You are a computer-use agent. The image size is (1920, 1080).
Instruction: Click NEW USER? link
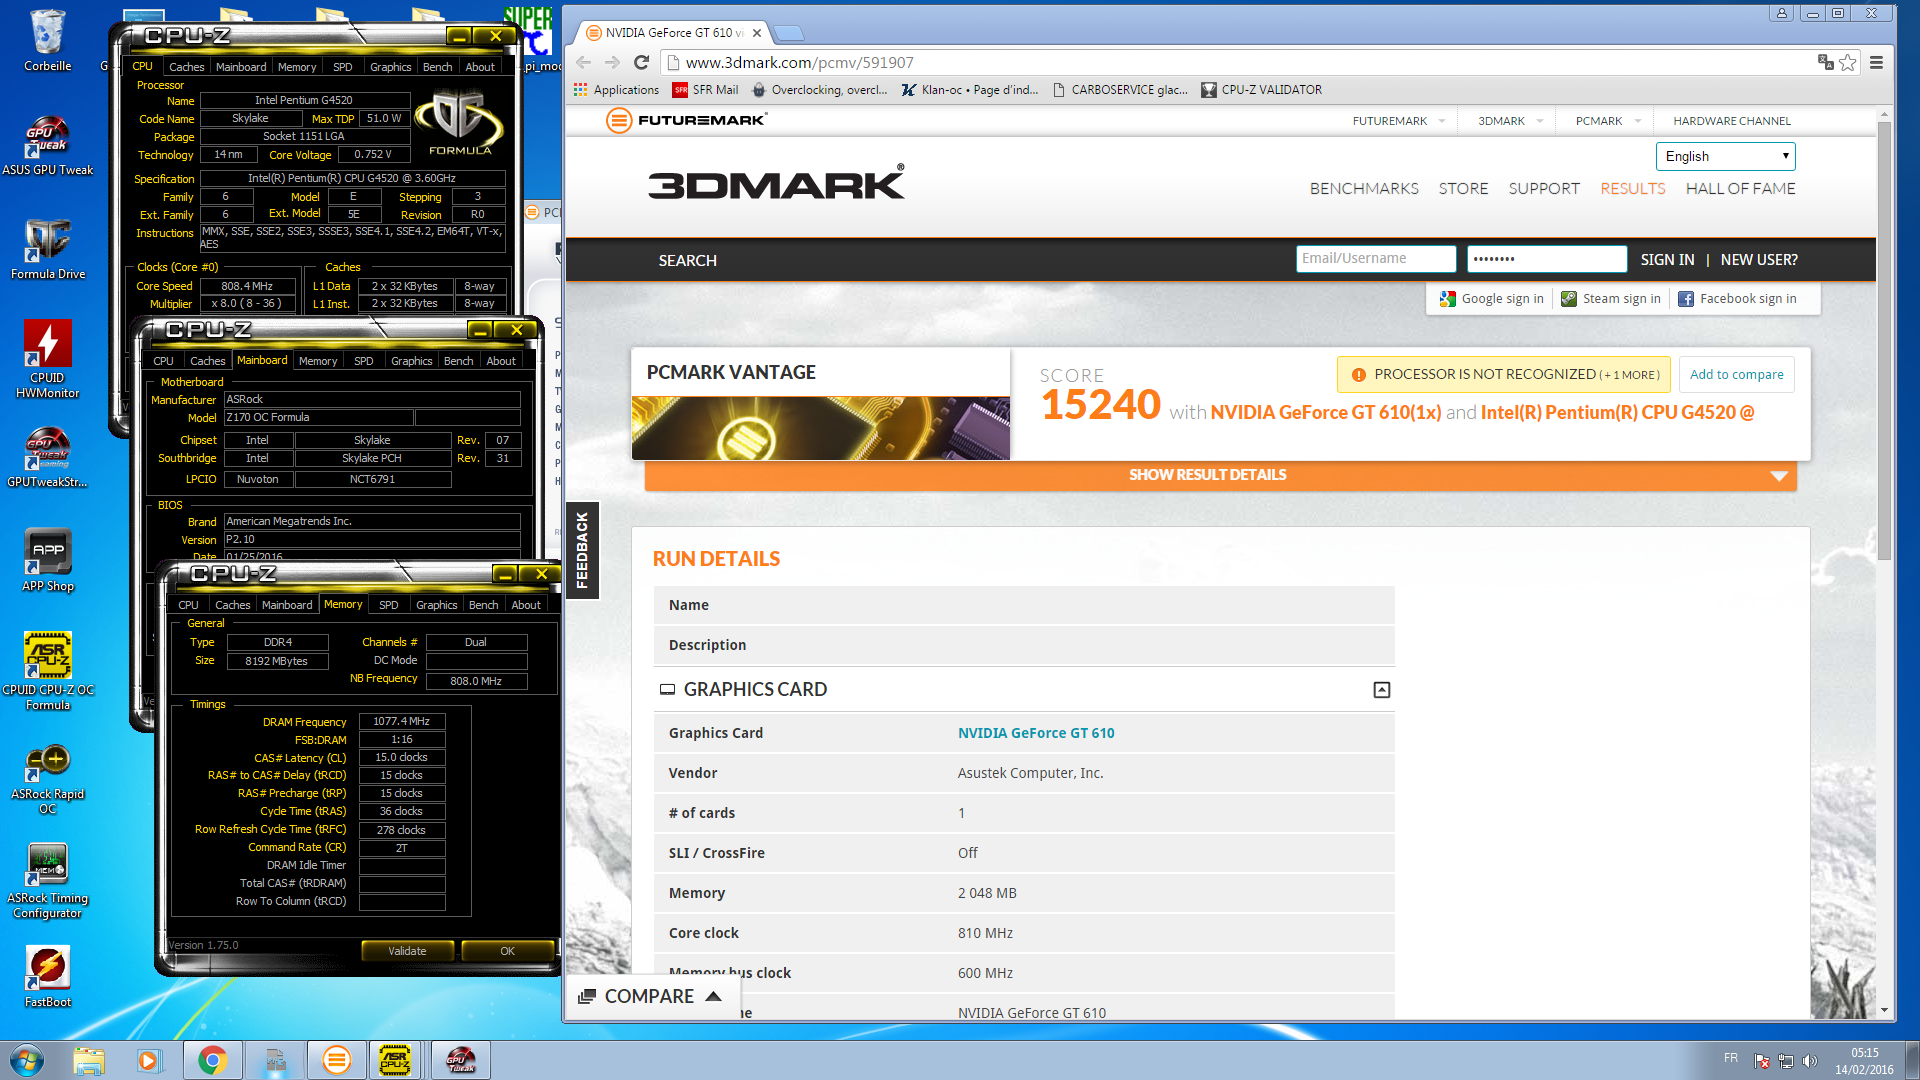pyautogui.click(x=1759, y=260)
